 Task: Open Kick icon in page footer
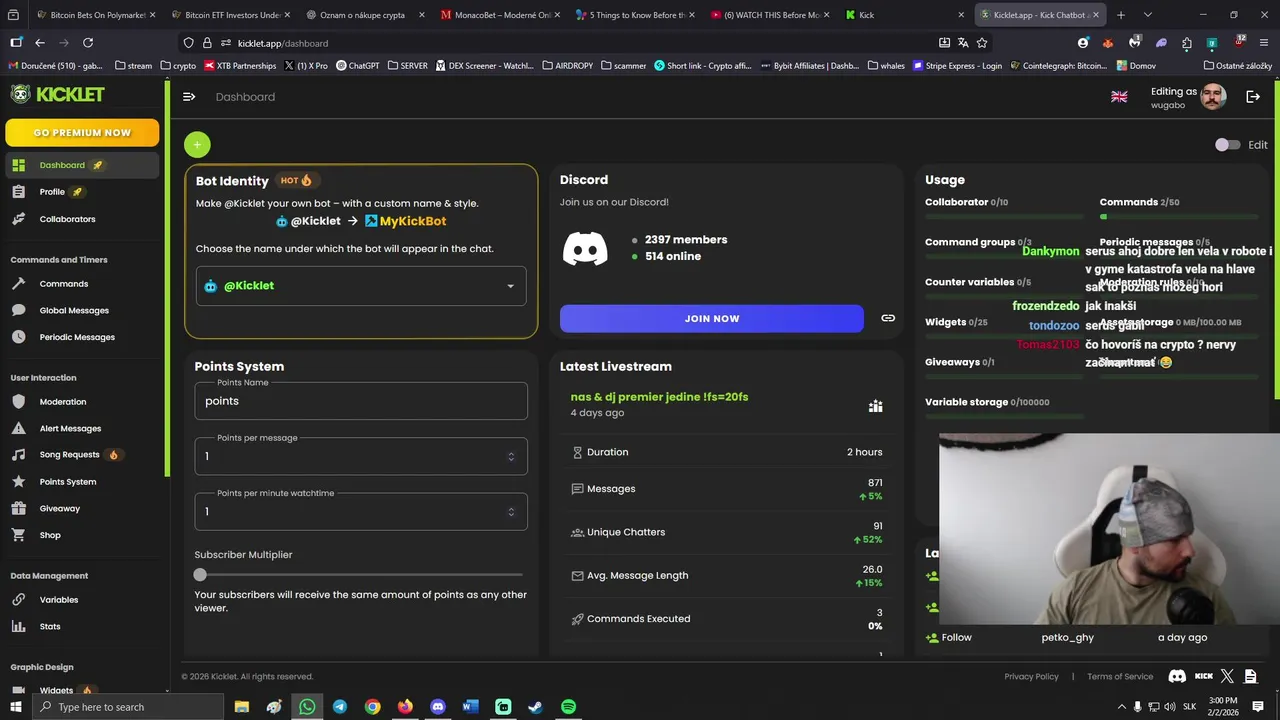click(1203, 676)
